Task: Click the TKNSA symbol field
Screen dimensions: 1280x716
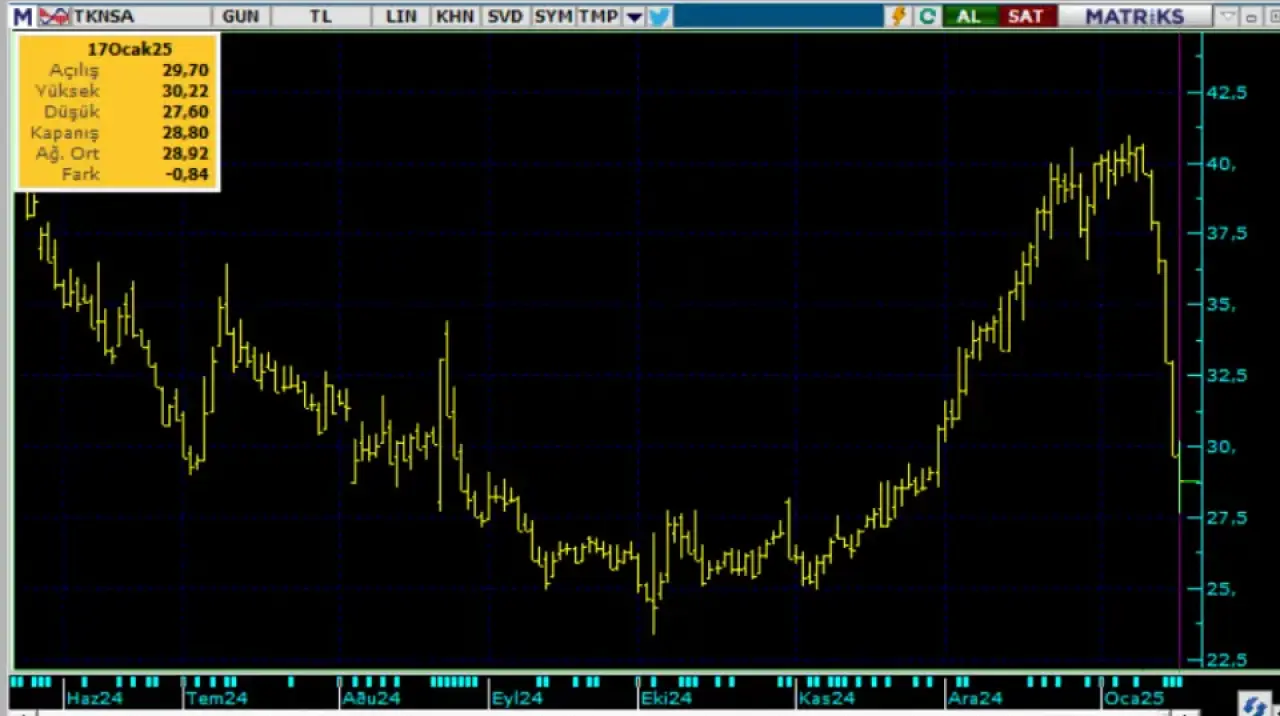Action: click(141, 16)
